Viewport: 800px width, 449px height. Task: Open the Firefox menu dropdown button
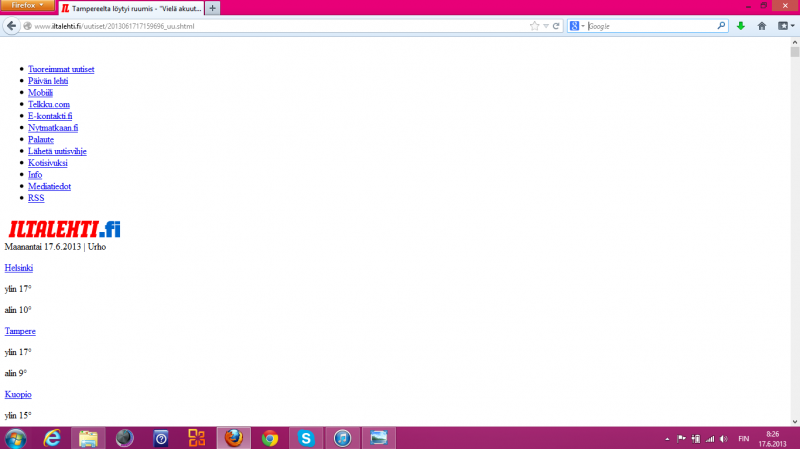point(27,6)
